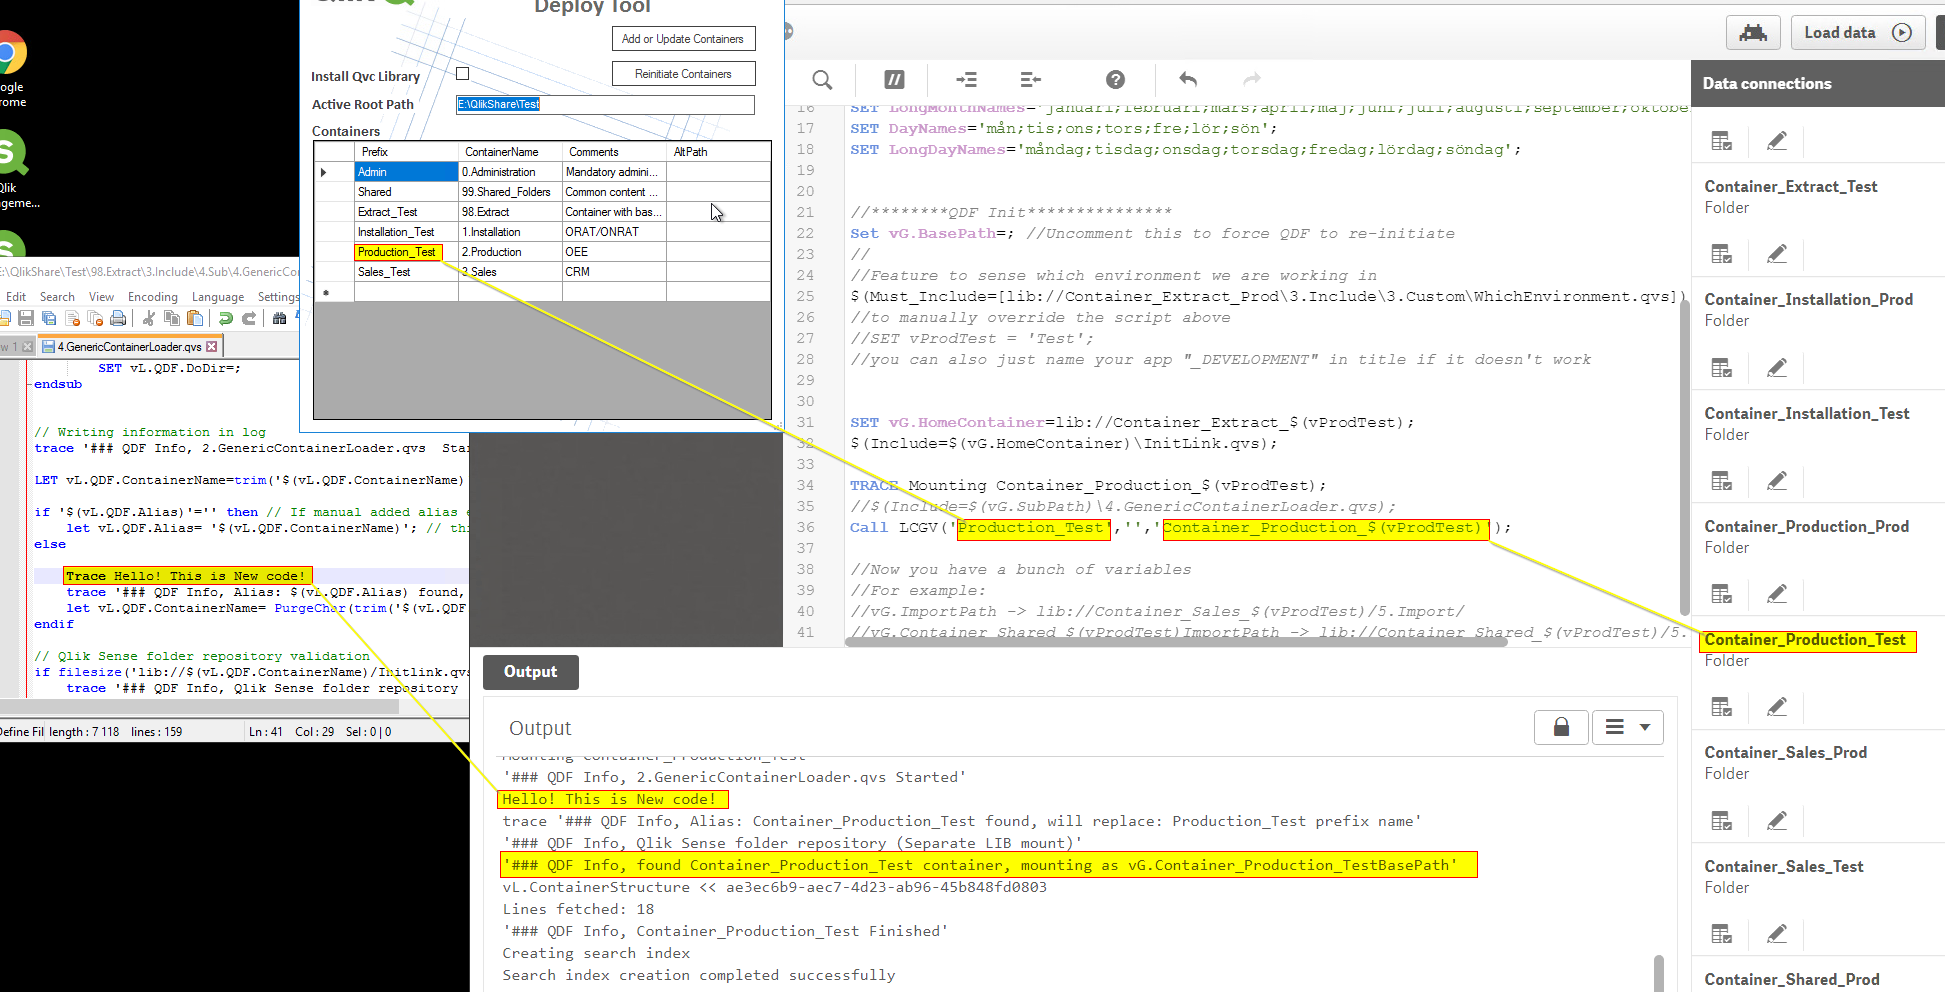1945x992 pixels.
Task: Click Reinitiate Containers button
Action: pyautogui.click(x=683, y=74)
